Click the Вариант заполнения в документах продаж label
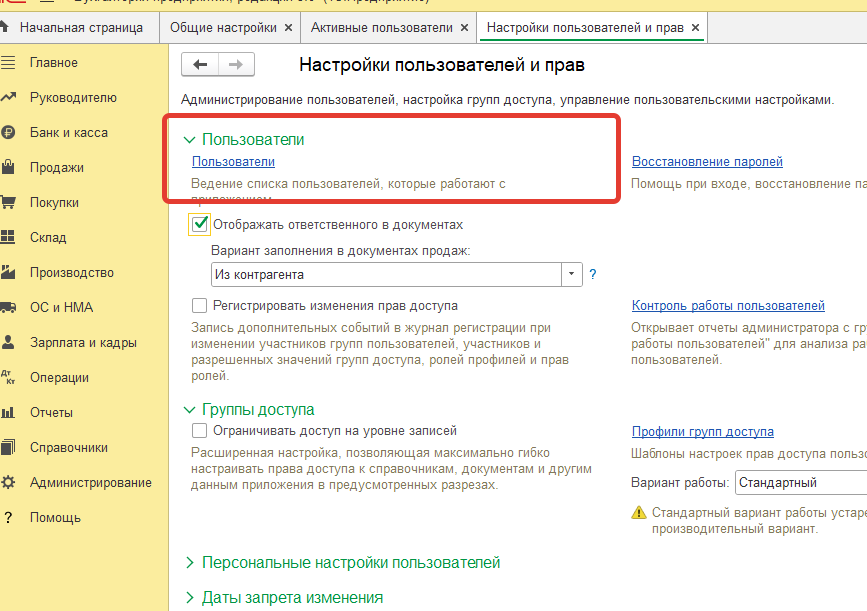The height and width of the screenshot is (611, 867). coord(341,250)
